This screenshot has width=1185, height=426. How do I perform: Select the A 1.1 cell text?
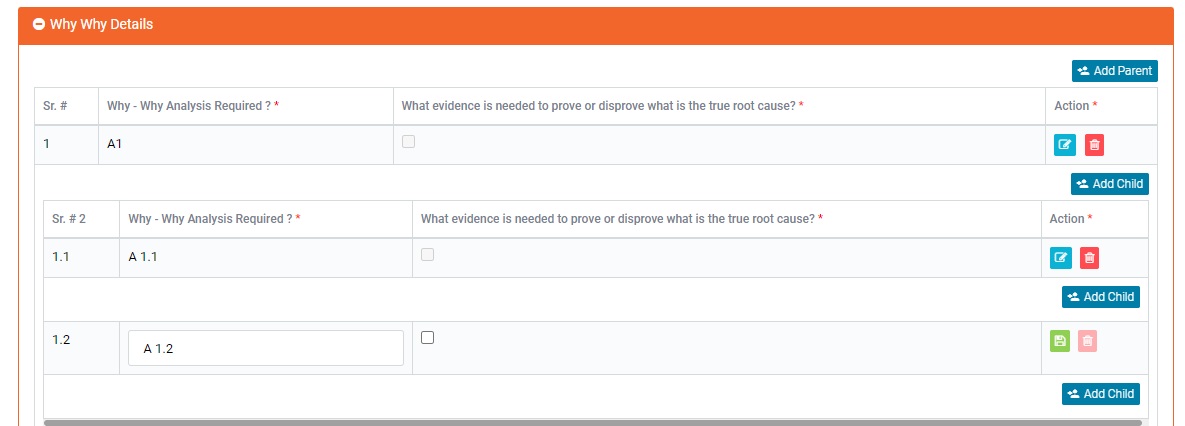[143, 258]
